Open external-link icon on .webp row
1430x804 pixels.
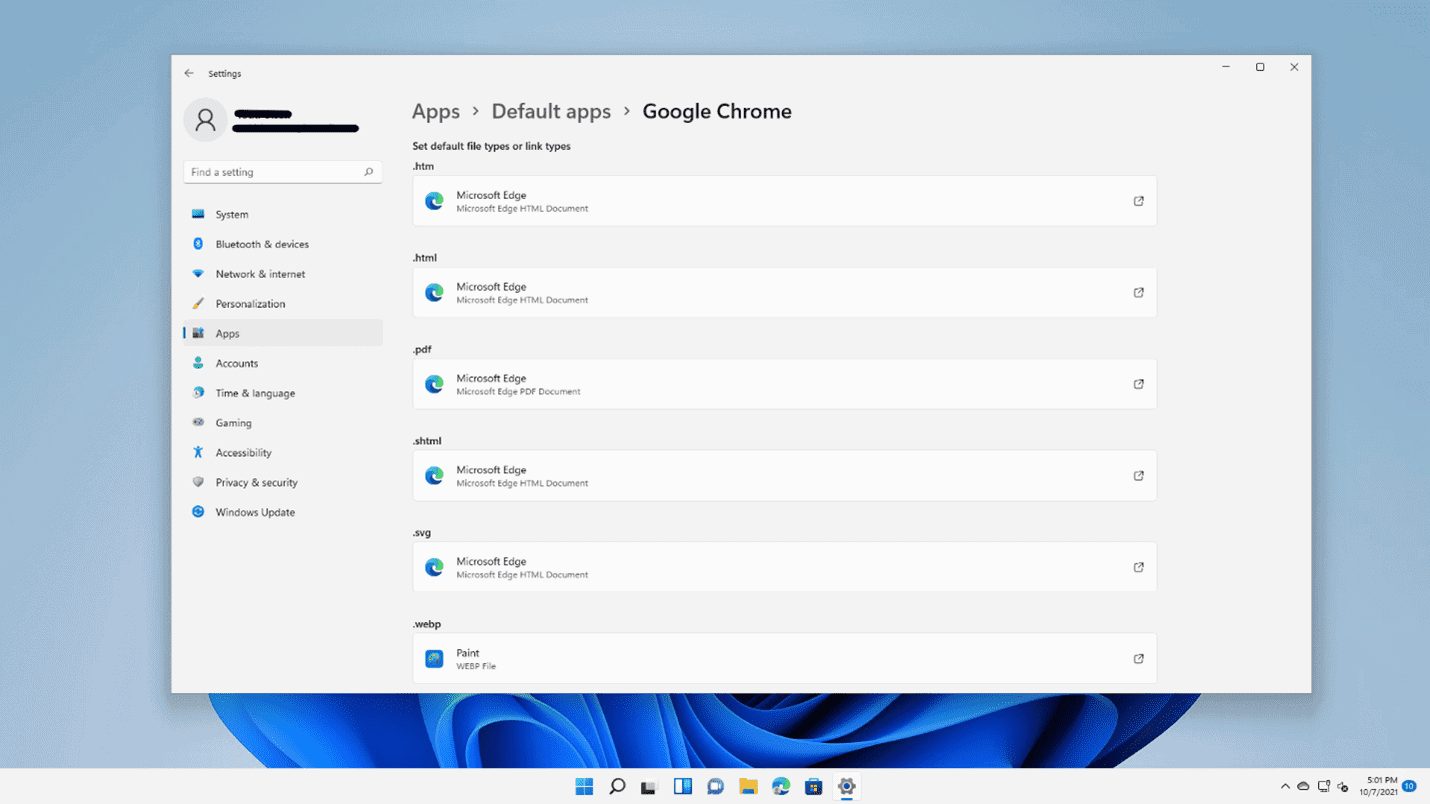[x=1138, y=659]
